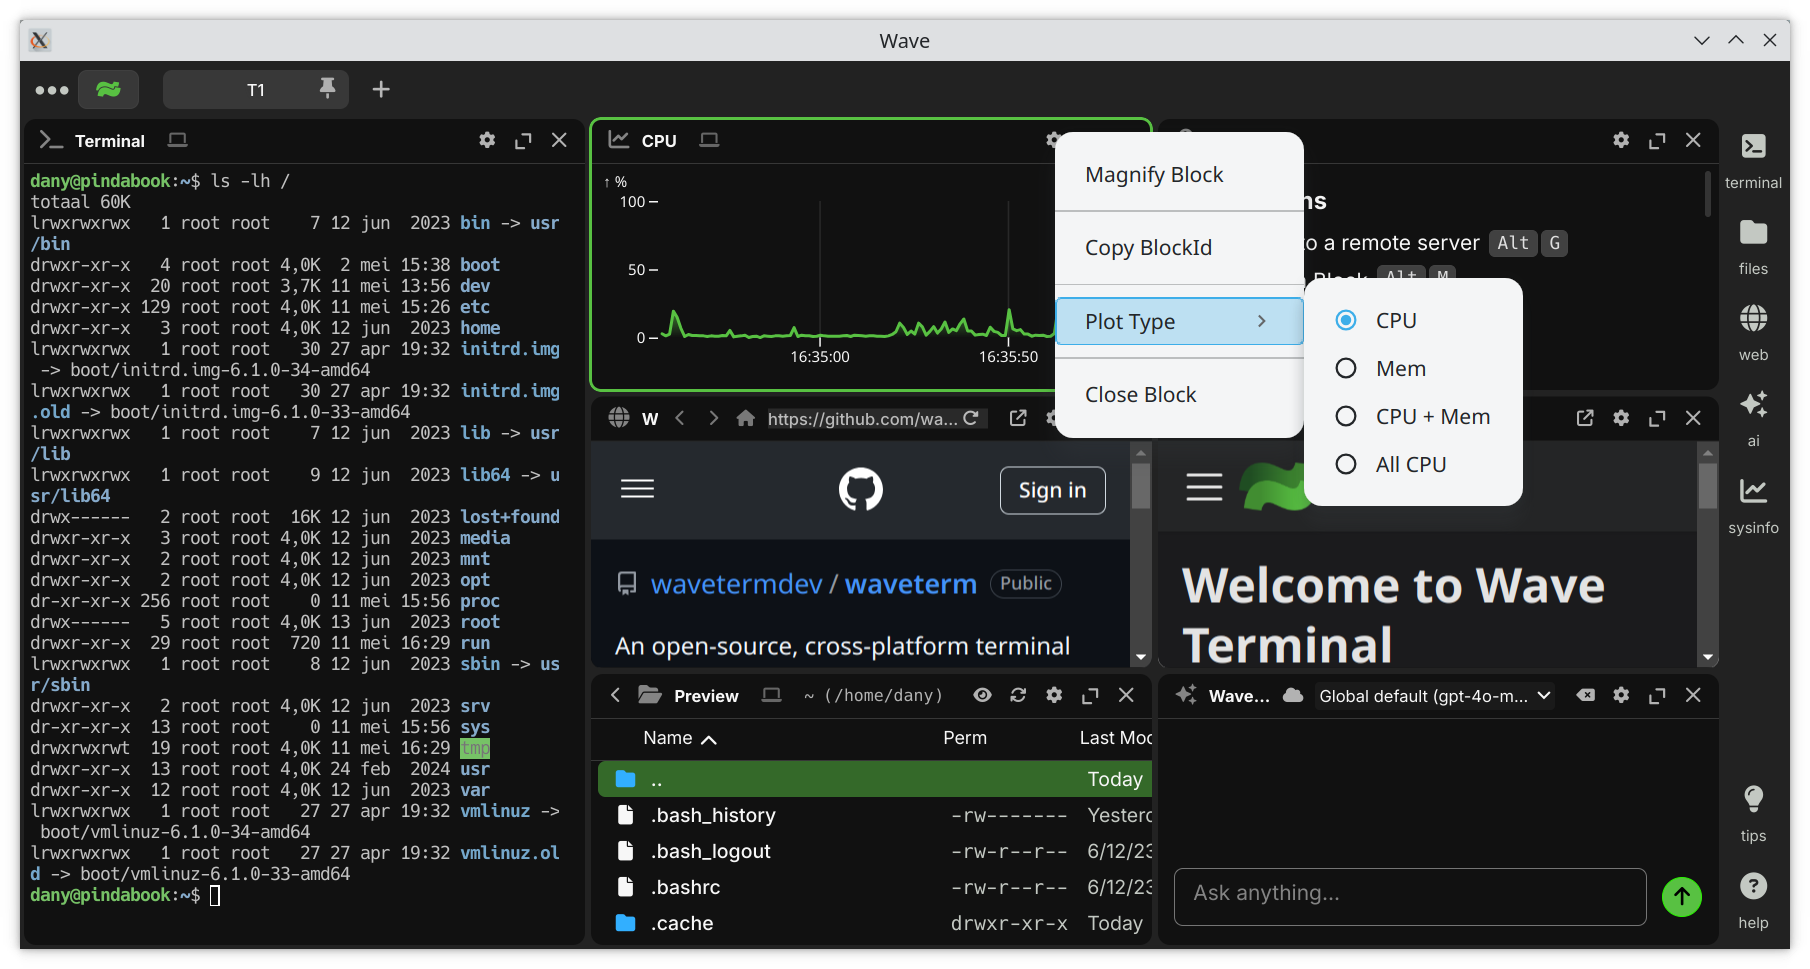Open tips lightbulb in sidebar
Screen dimensions: 1810x969
pos(1753,813)
